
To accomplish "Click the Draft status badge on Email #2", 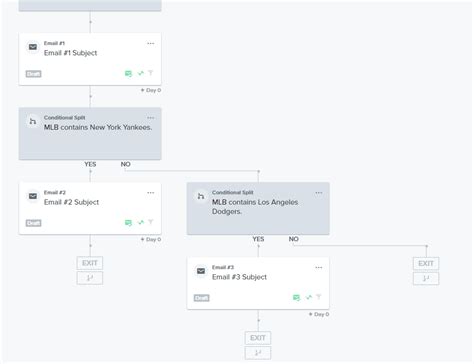I will (33, 223).
